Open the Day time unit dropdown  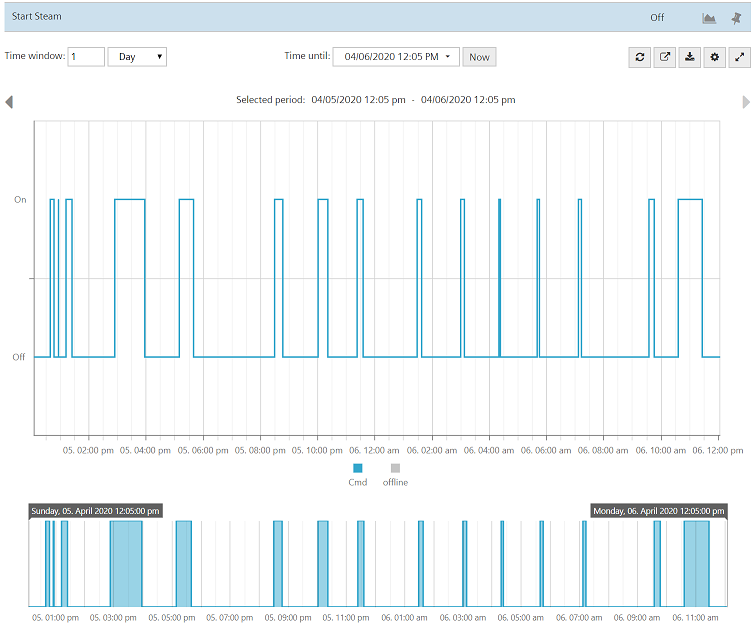pos(137,57)
